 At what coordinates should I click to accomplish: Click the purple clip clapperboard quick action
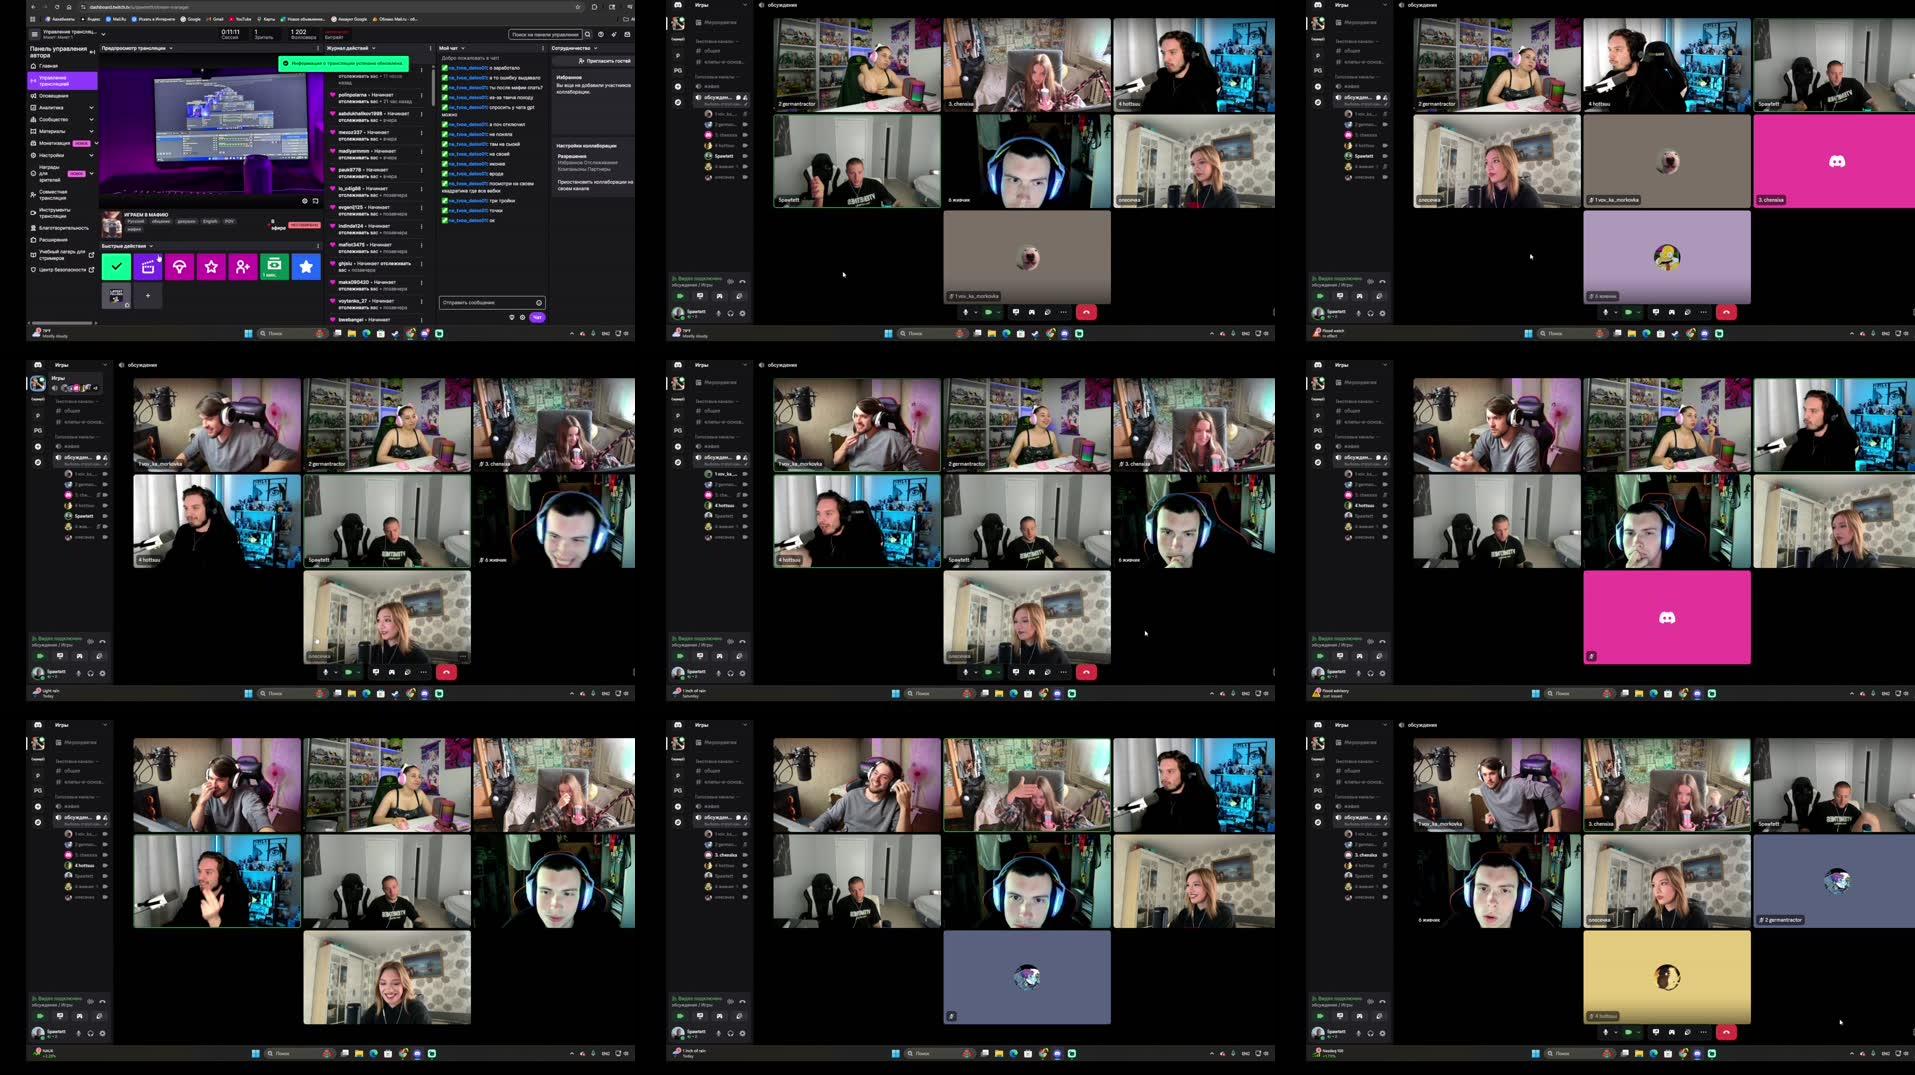[x=148, y=267]
